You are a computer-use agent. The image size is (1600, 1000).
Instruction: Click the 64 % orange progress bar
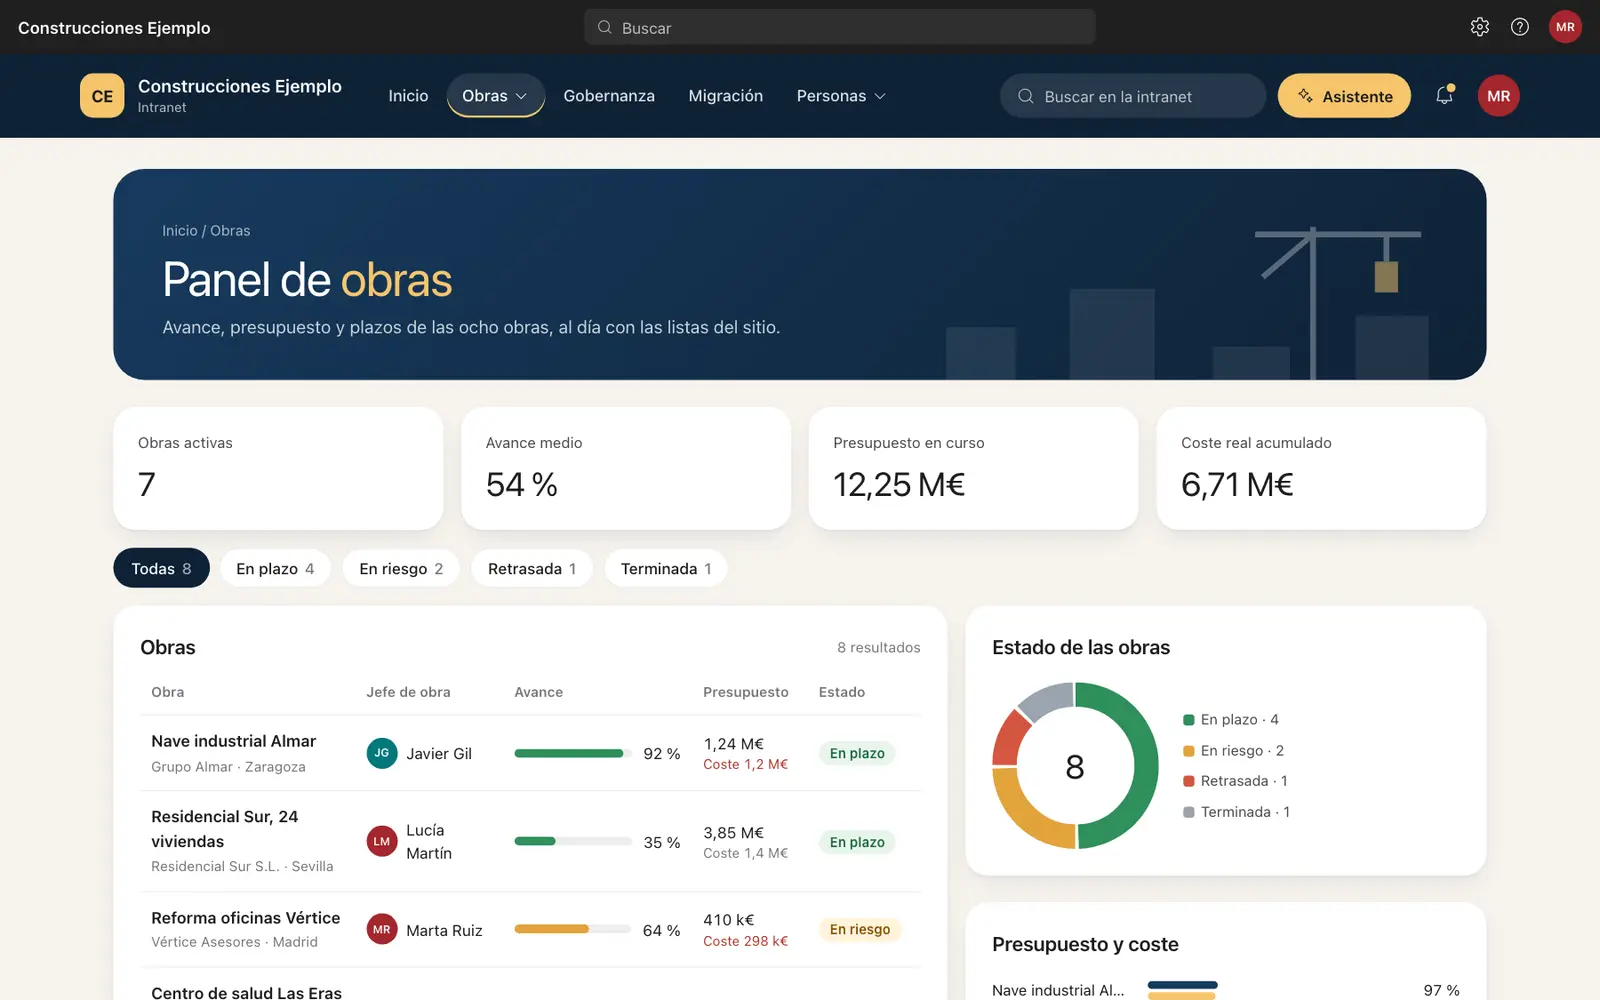(573, 929)
